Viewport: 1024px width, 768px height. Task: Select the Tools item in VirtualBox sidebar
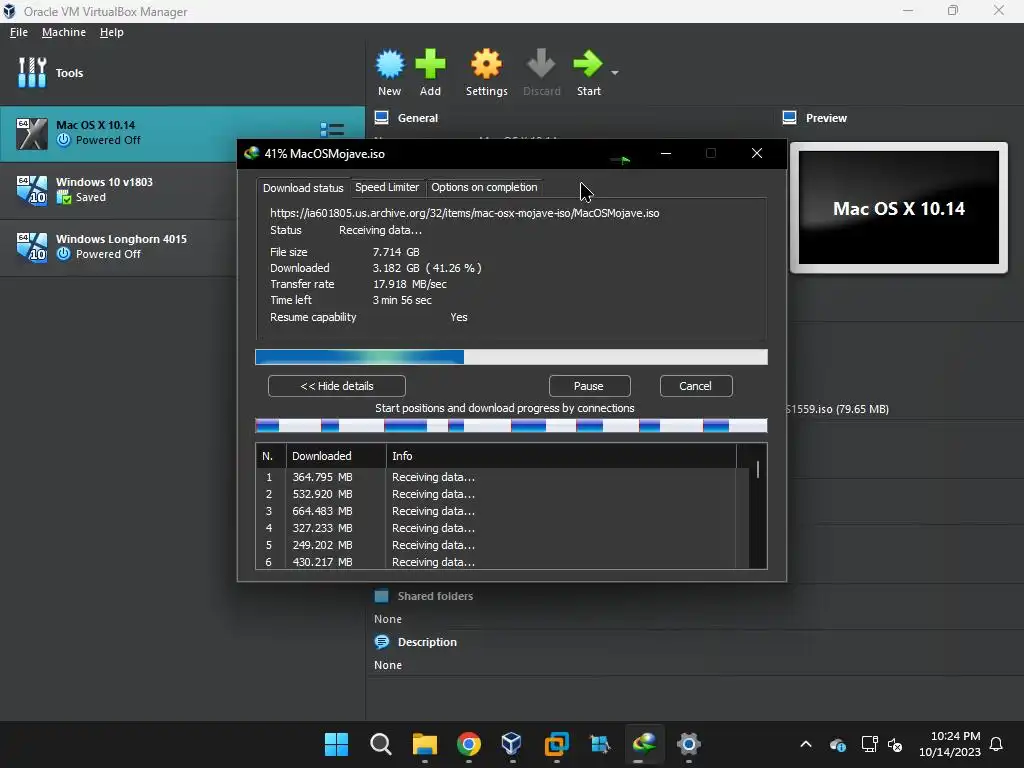tap(182, 73)
